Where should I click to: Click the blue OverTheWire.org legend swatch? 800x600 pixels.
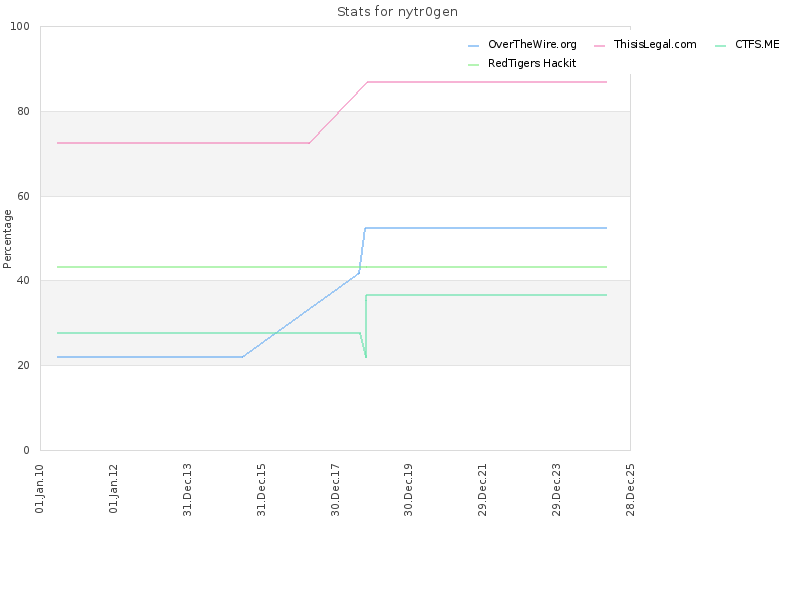coord(473,46)
